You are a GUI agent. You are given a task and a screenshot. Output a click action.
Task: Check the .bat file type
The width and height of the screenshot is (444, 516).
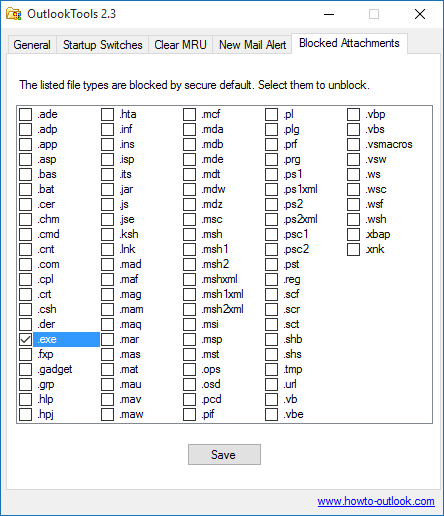[x=25, y=189]
